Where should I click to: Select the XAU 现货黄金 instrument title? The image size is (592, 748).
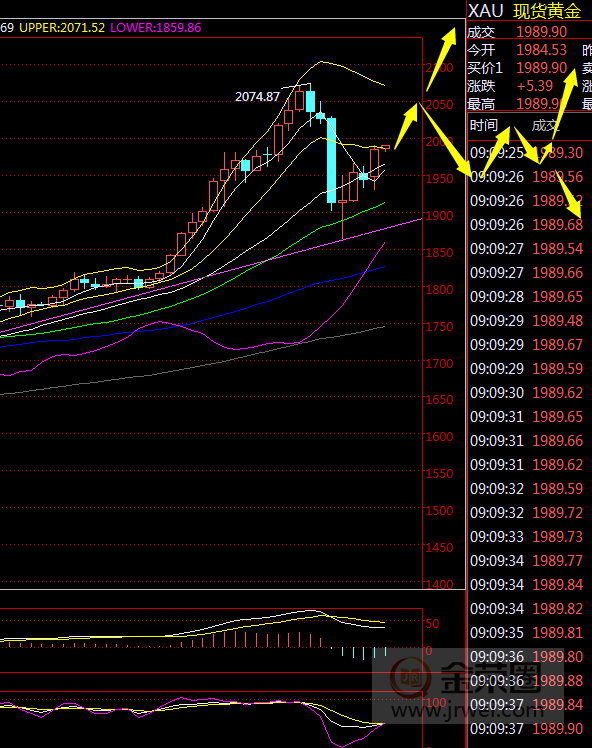525,10
